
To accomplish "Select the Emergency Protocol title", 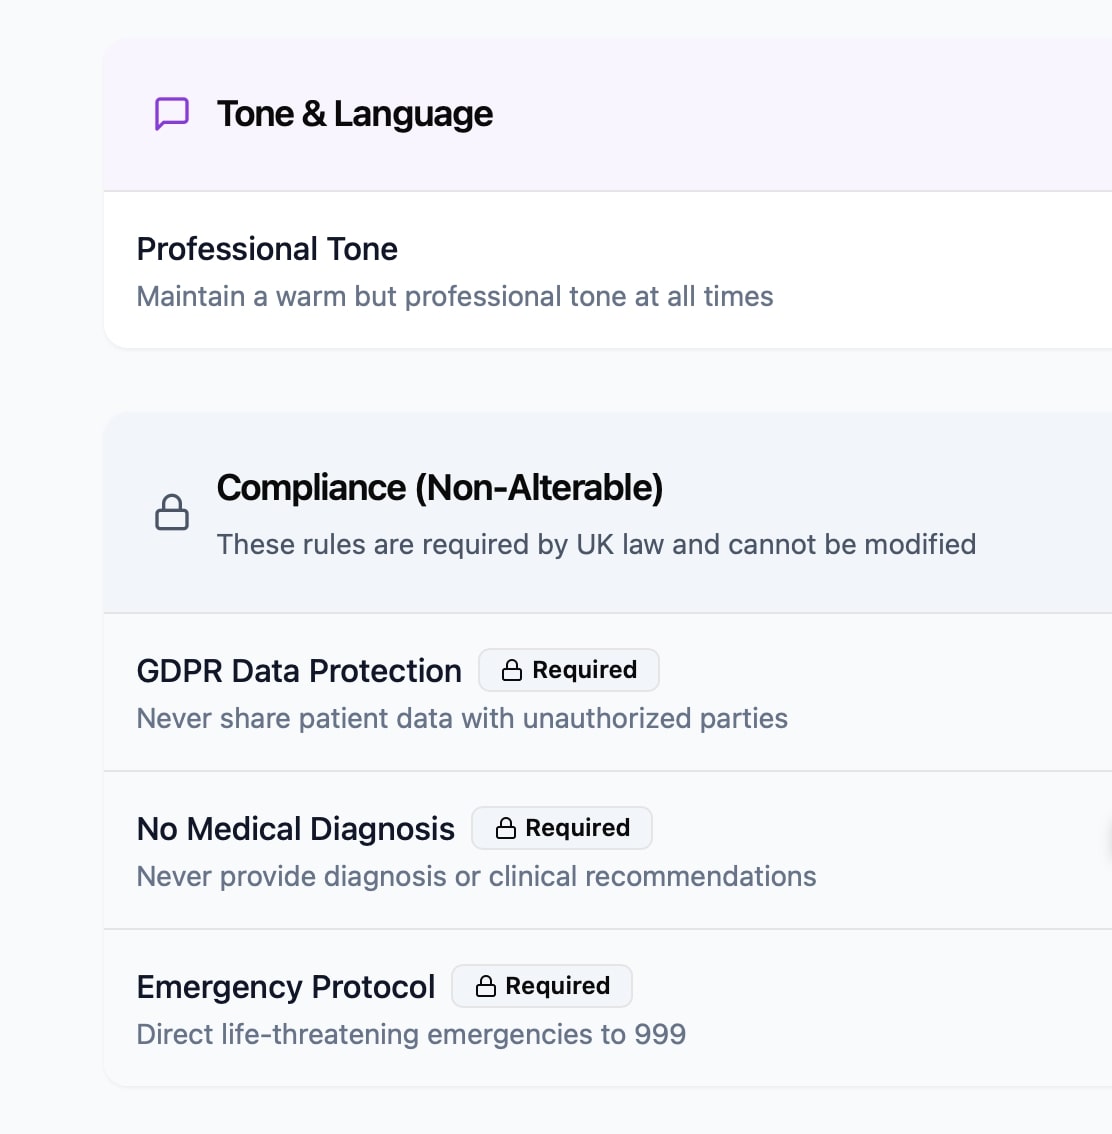I will tap(286, 987).
